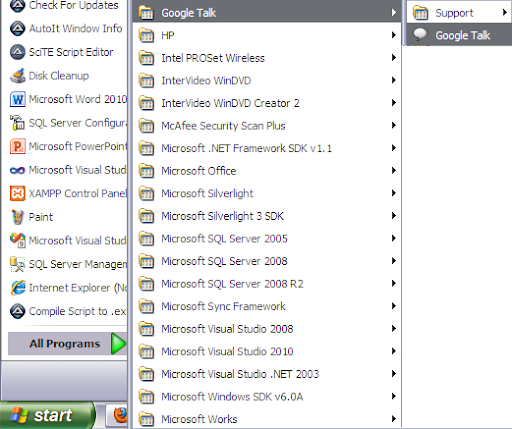Click the Microsoft Silverlight label
Image resolution: width=512 pixels, height=429 pixels.
point(207,193)
